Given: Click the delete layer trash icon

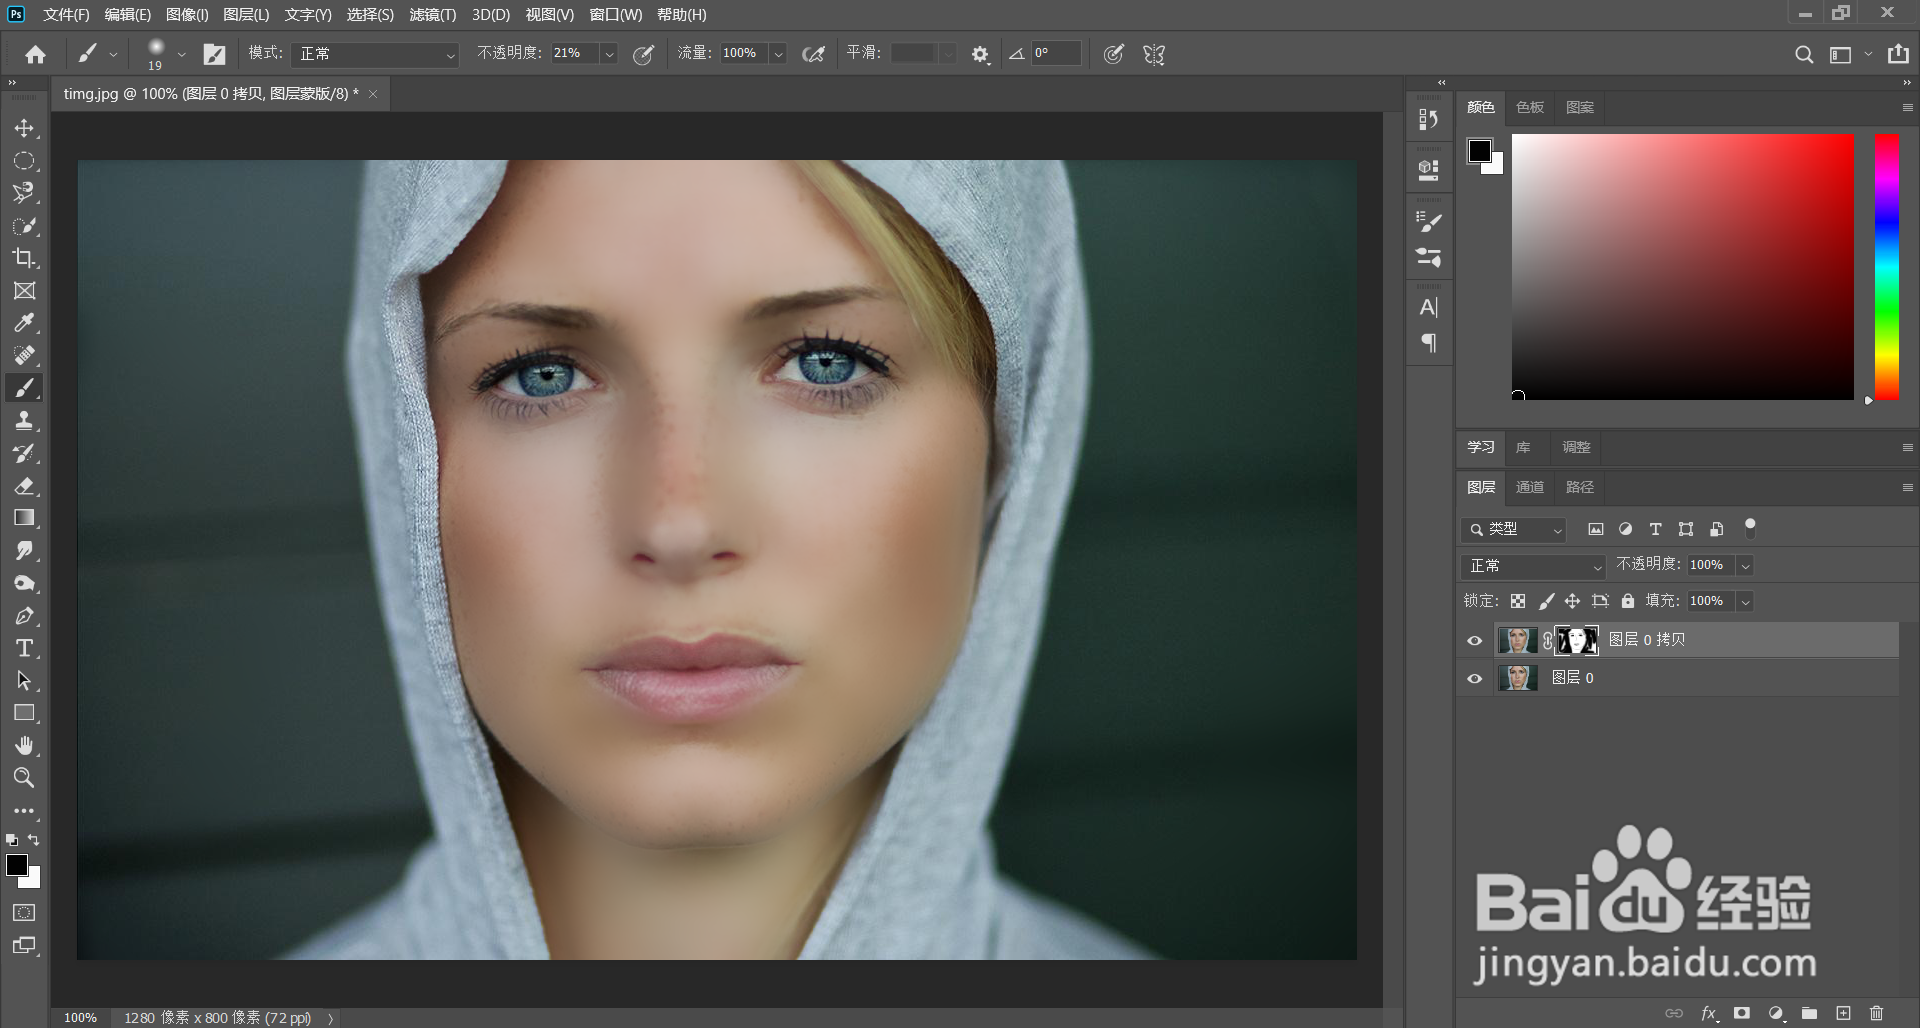Looking at the screenshot, I should point(1876,1013).
